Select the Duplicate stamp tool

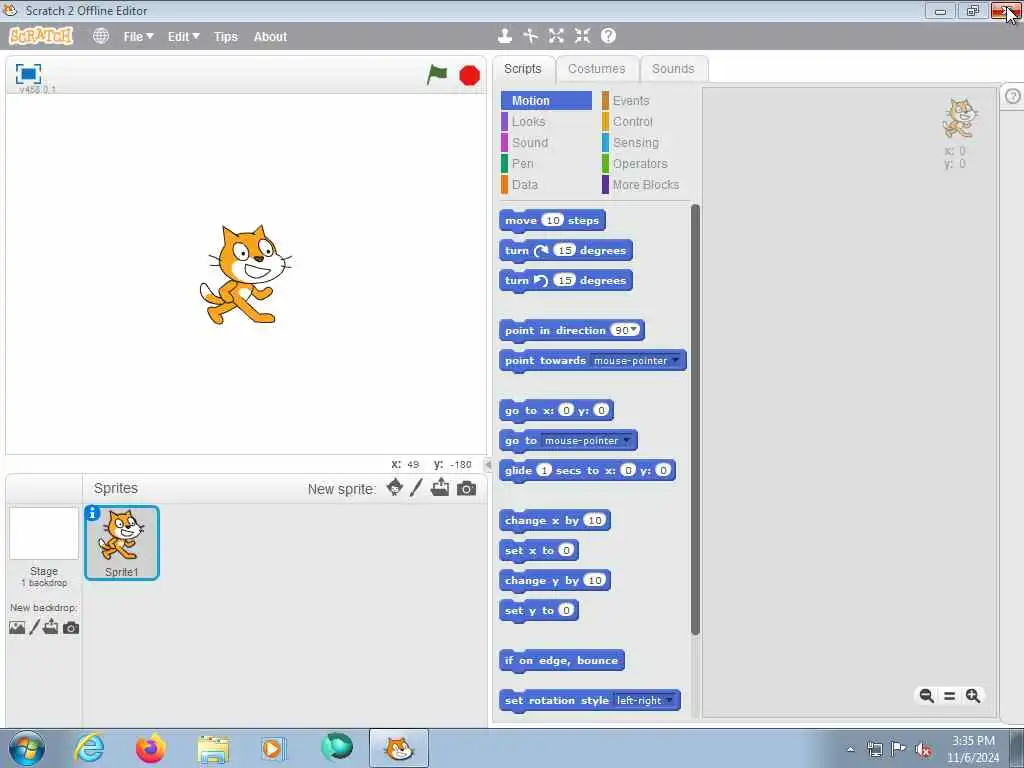504,36
